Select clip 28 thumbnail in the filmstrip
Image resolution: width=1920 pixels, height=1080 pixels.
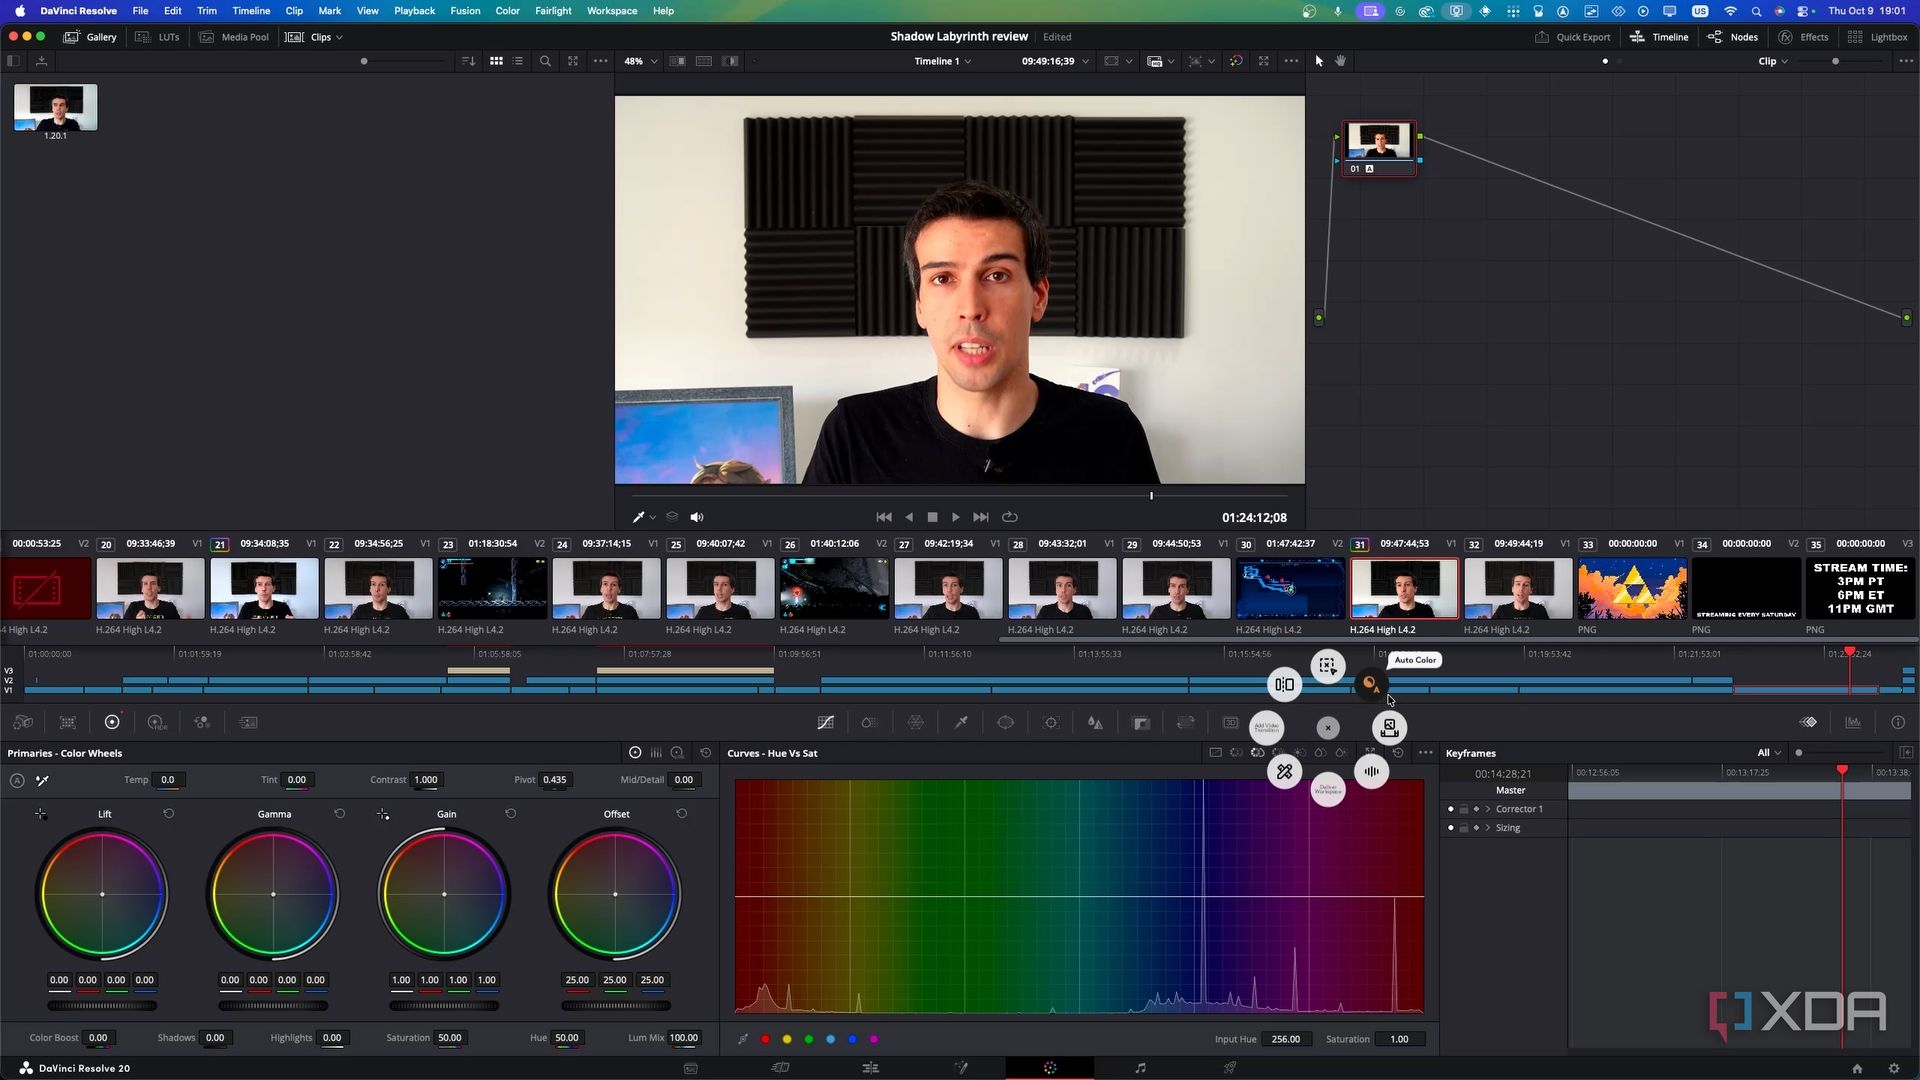[x=1062, y=589]
